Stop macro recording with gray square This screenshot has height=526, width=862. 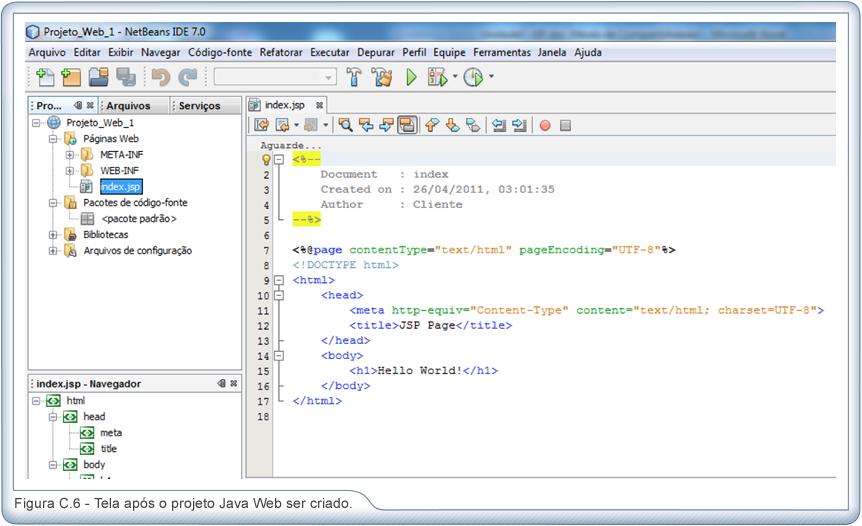pyautogui.click(x=565, y=125)
